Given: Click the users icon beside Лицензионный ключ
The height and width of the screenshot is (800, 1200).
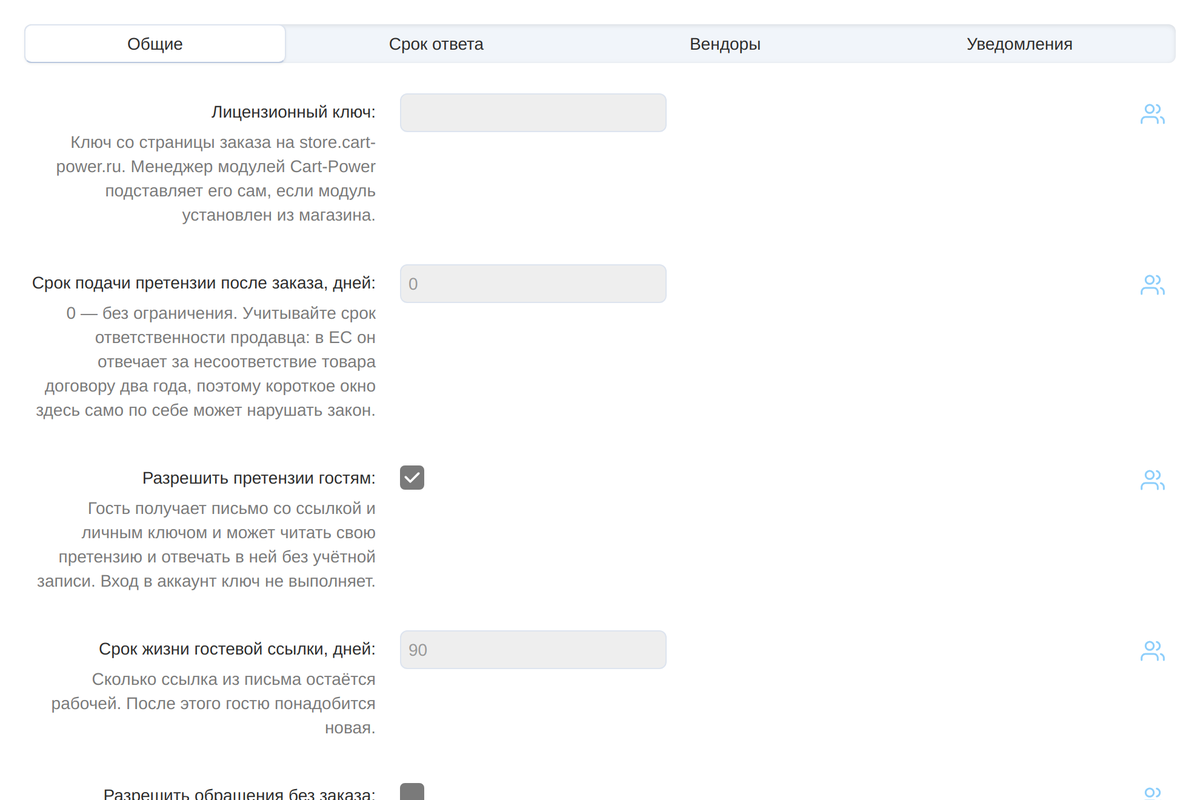Looking at the screenshot, I should point(1153,114).
